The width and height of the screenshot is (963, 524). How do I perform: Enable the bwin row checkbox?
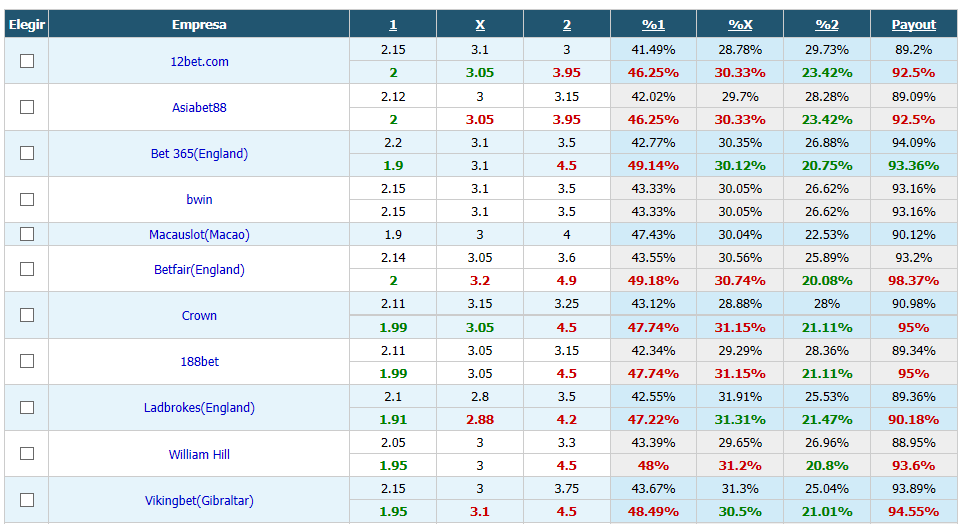(x=27, y=200)
